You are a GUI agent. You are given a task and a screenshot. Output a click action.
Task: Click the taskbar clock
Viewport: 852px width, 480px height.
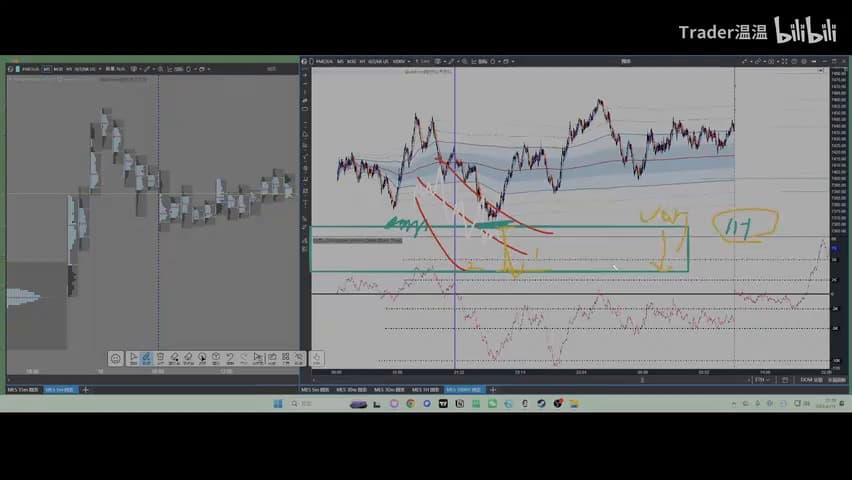825,404
